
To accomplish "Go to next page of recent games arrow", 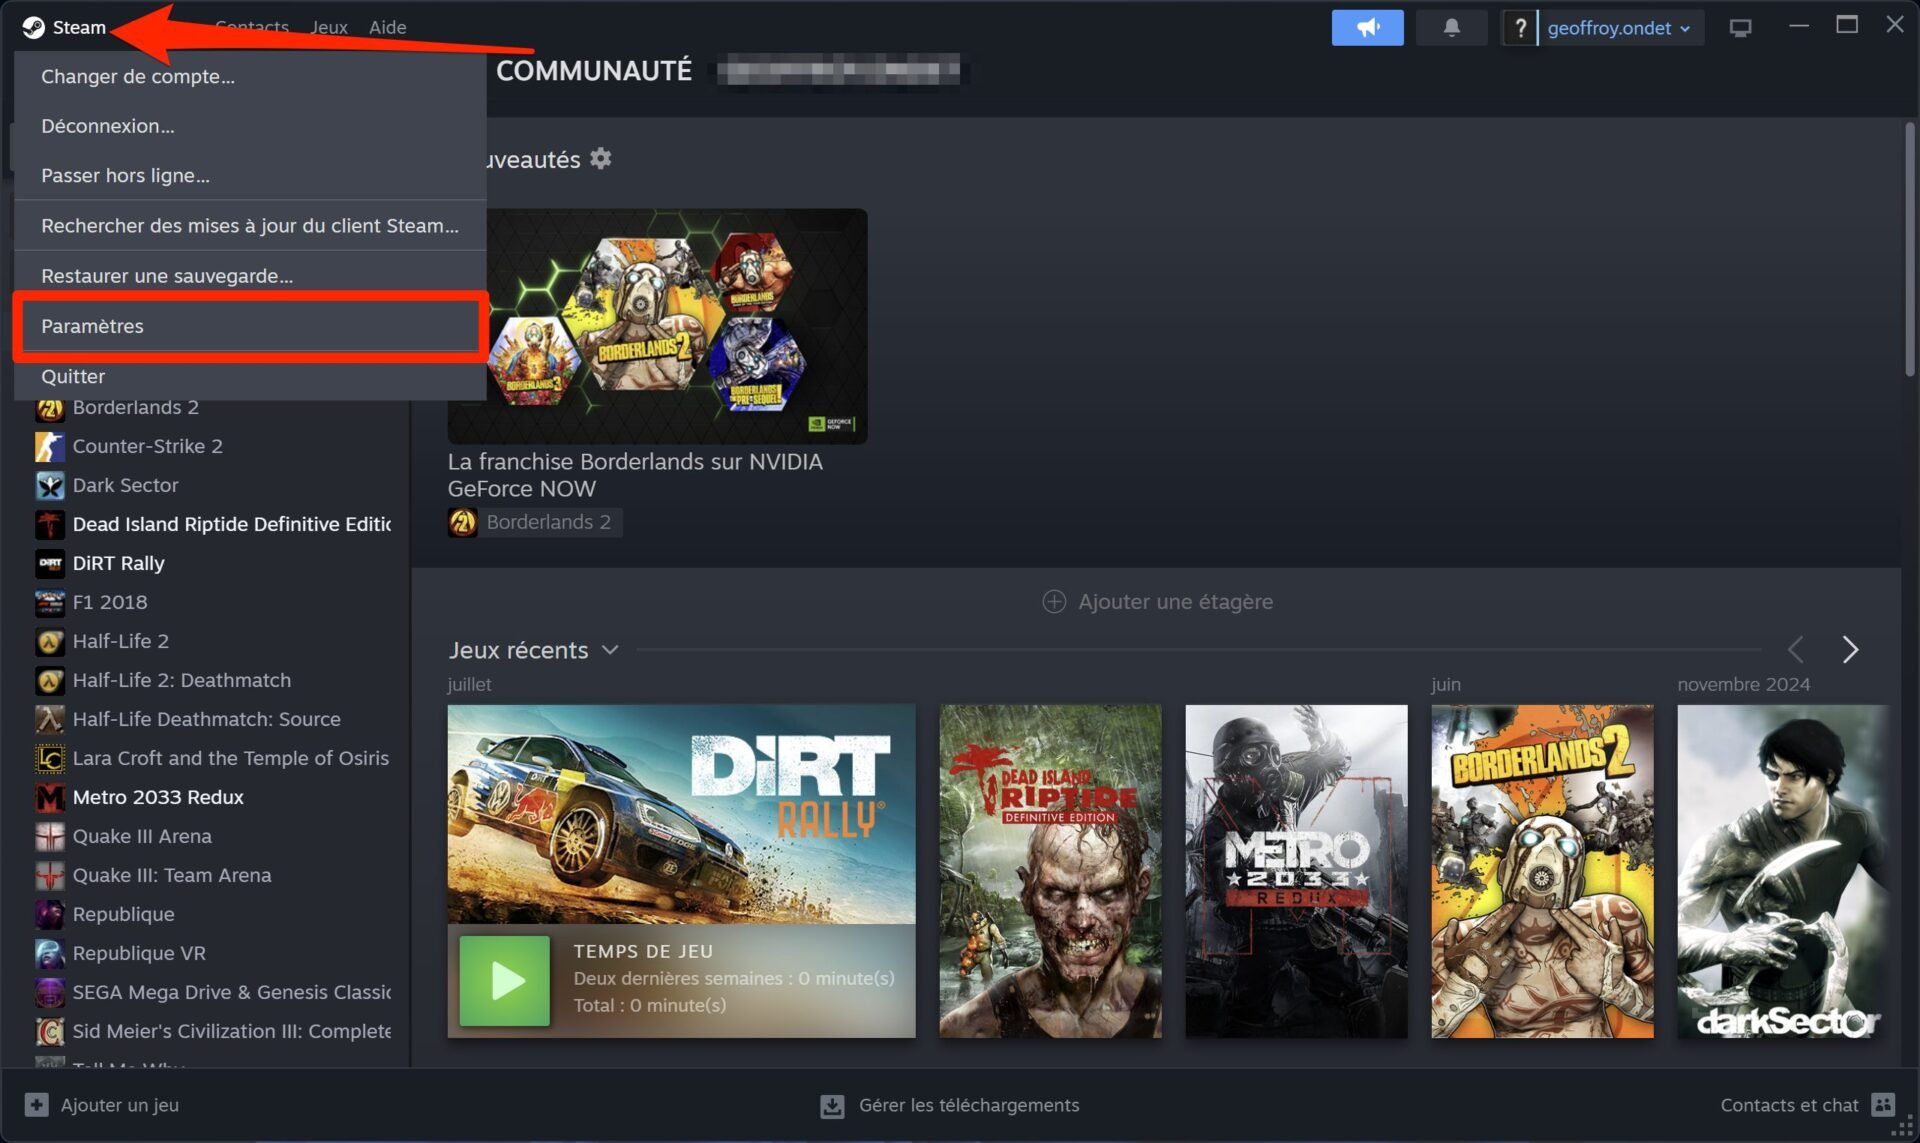I will coord(1850,650).
